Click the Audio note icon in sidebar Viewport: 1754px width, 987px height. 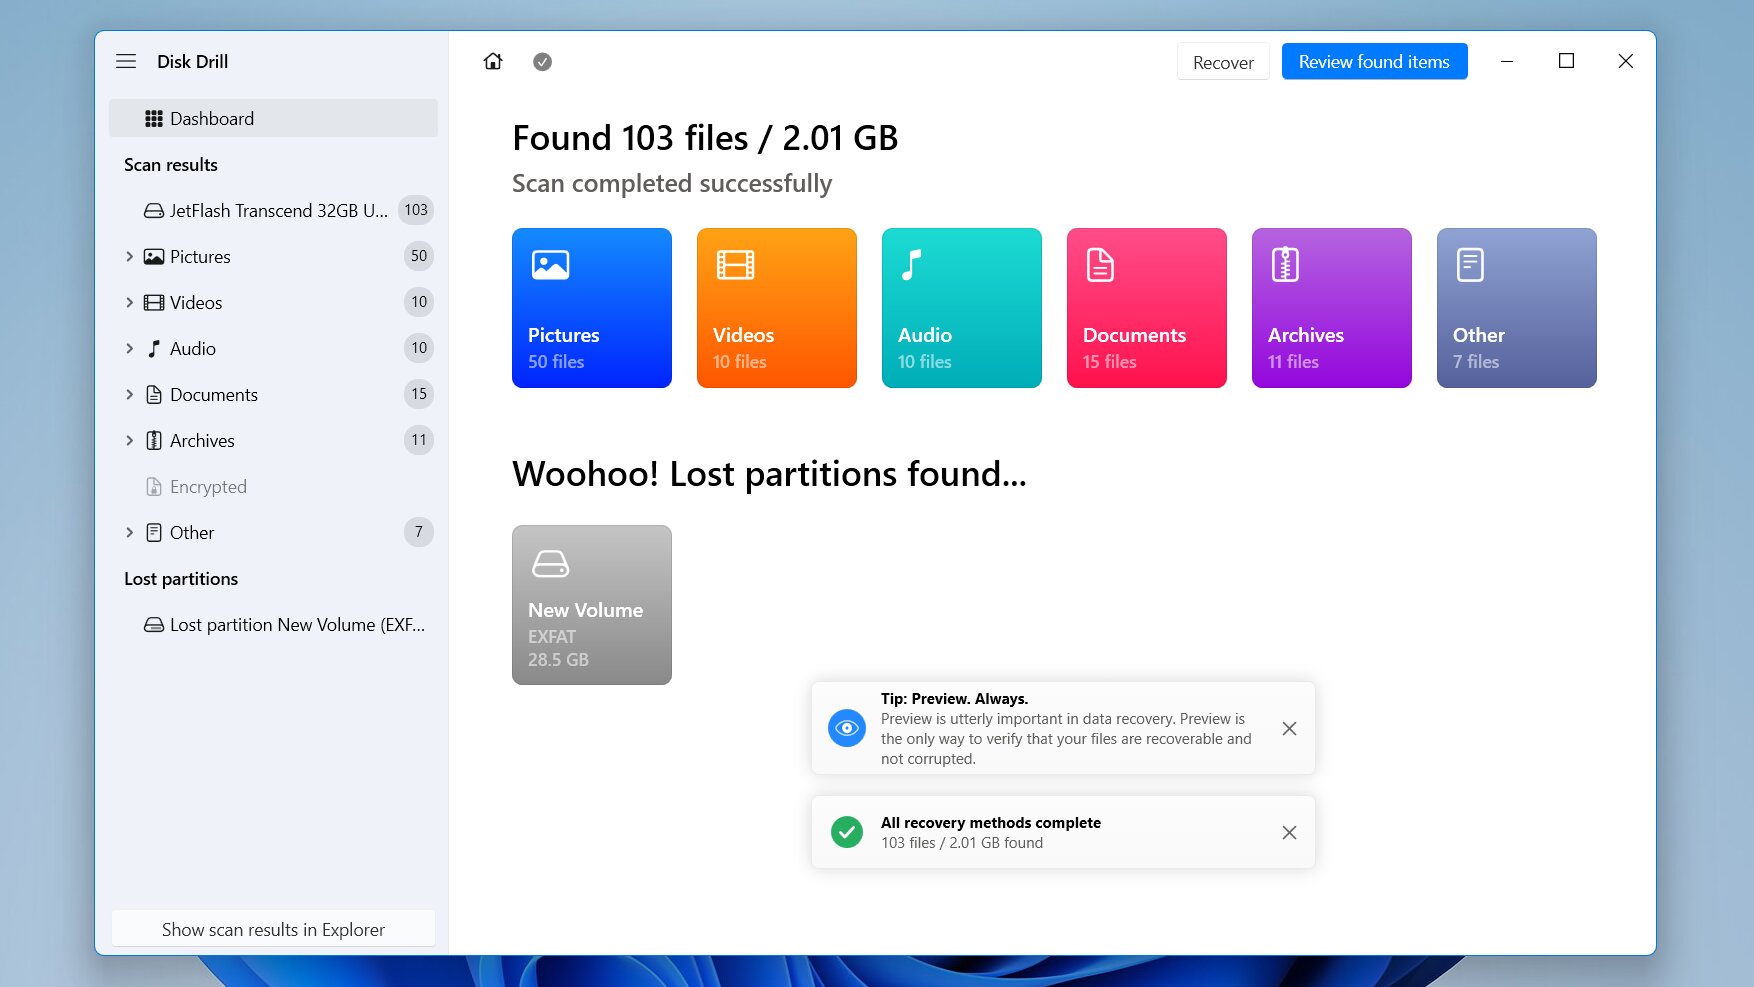[x=154, y=349]
